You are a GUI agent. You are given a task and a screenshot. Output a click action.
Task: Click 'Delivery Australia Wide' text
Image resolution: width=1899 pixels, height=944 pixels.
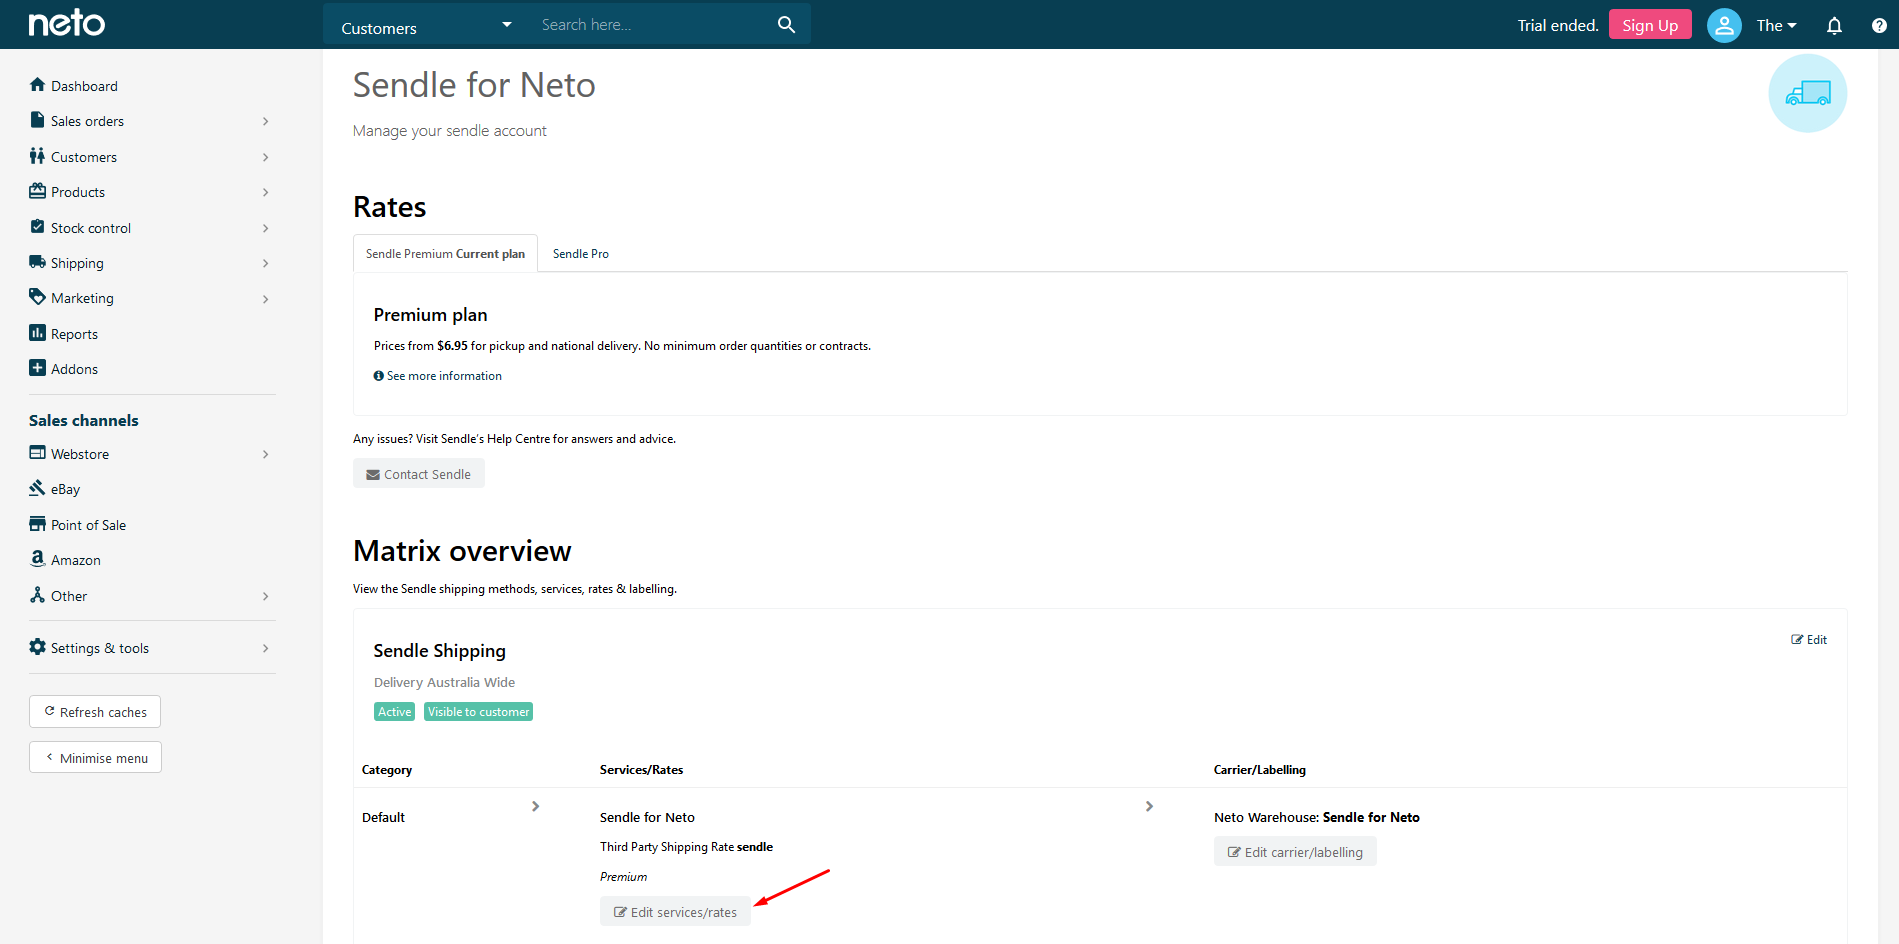tap(444, 682)
